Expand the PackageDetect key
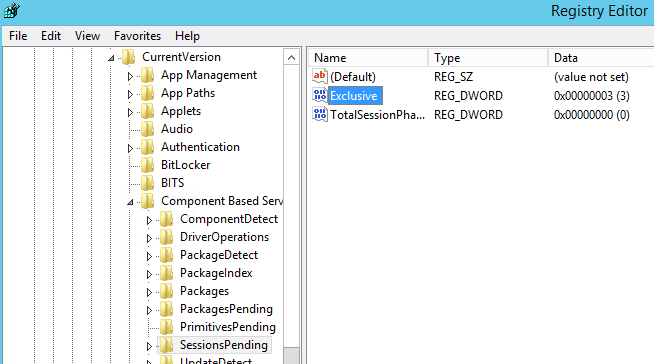Screen dimensions: 654x364 149,256
